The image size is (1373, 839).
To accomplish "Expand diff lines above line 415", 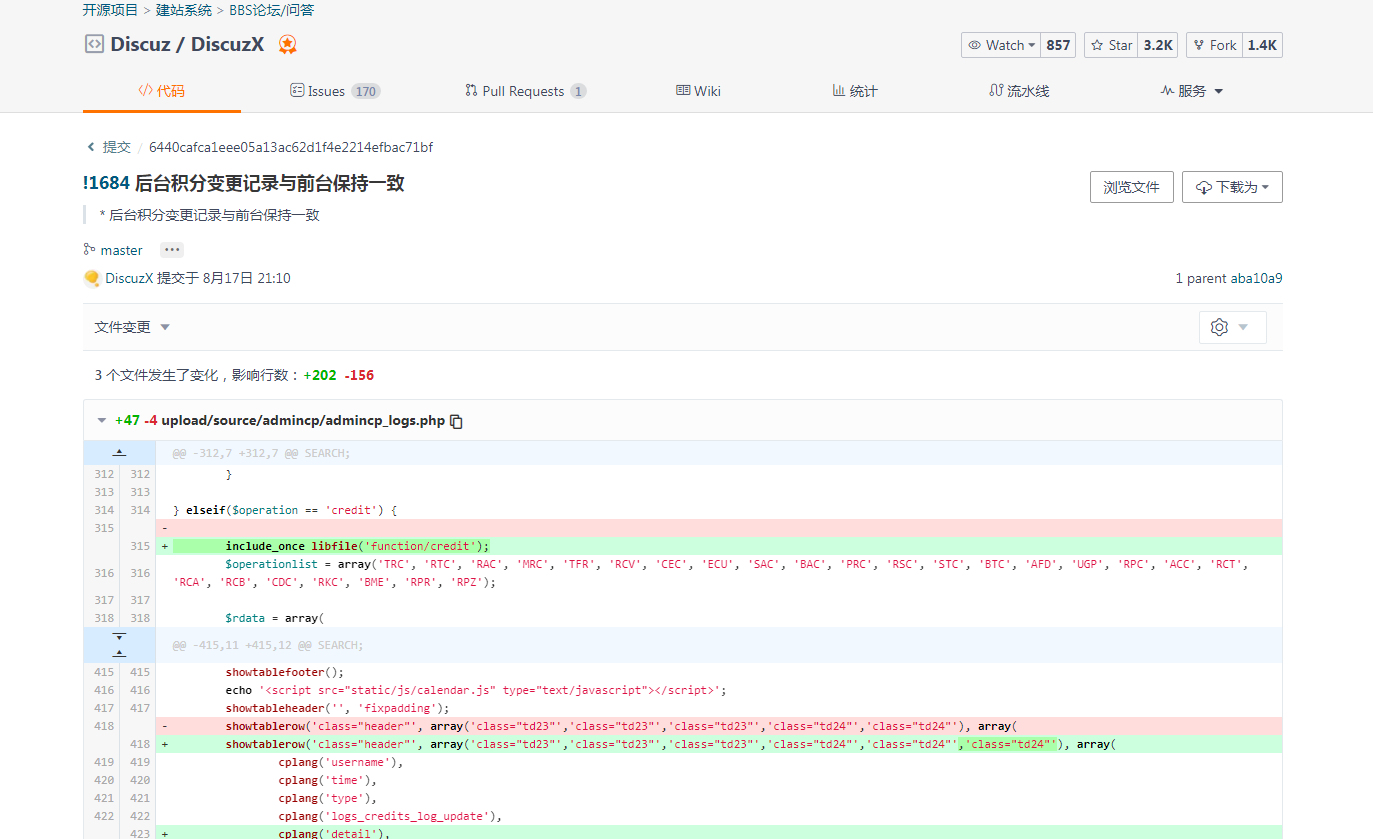I will [119, 653].
